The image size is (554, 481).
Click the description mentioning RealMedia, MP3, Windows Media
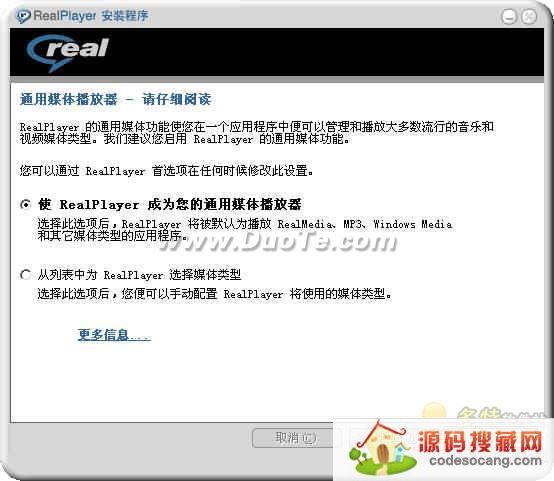[x=244, y=230]
